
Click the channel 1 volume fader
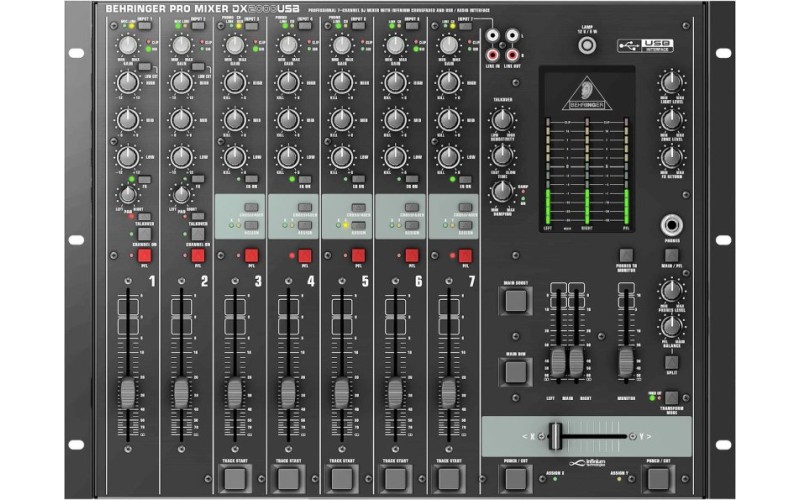(128, 393)
